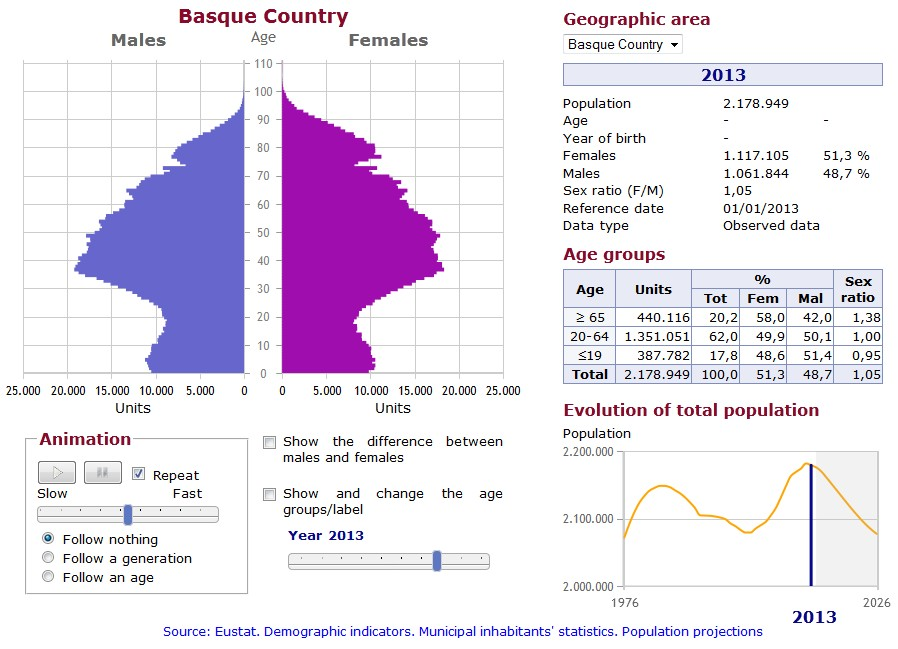Enable "Show the difference between males and females"
Screen dimensions: 898x649
268,441
